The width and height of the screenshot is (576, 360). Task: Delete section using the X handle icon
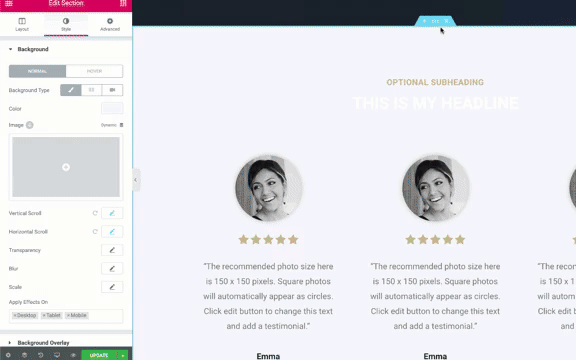coord(446,21)
